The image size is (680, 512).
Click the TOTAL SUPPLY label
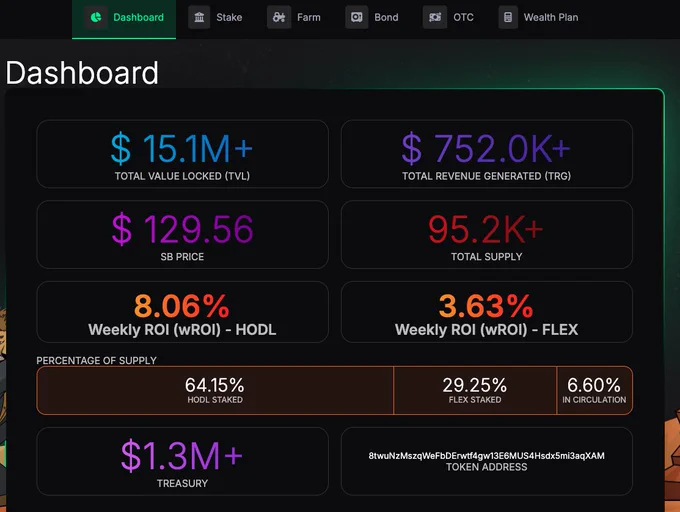tap(487, 257)
